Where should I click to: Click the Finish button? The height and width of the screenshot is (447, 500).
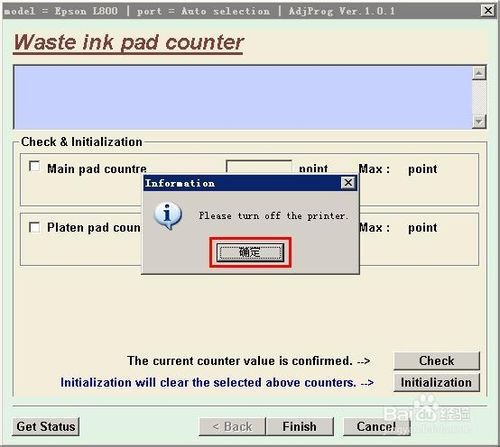pos(299,426)
